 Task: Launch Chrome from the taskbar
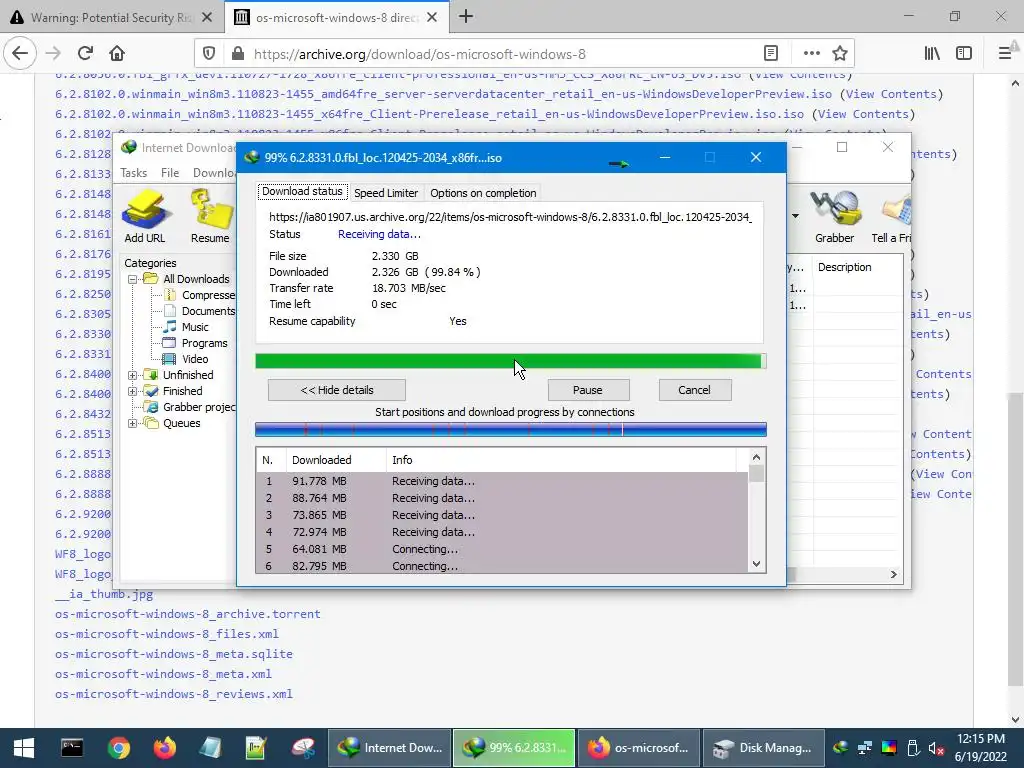click(119, 748)
